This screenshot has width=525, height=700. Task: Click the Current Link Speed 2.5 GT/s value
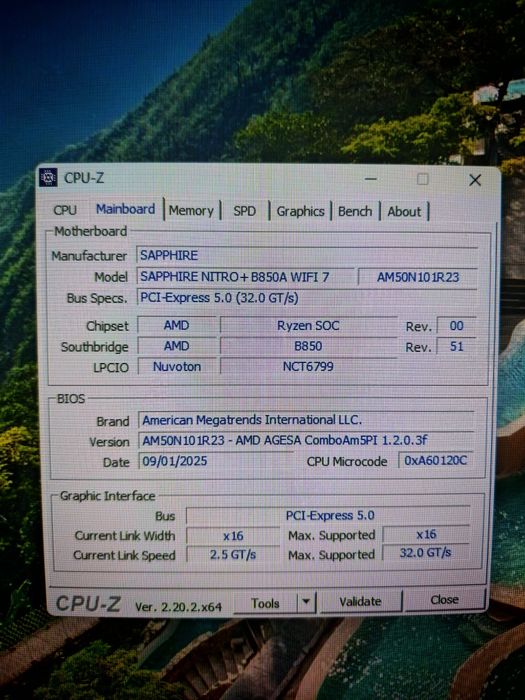(233, 555)
